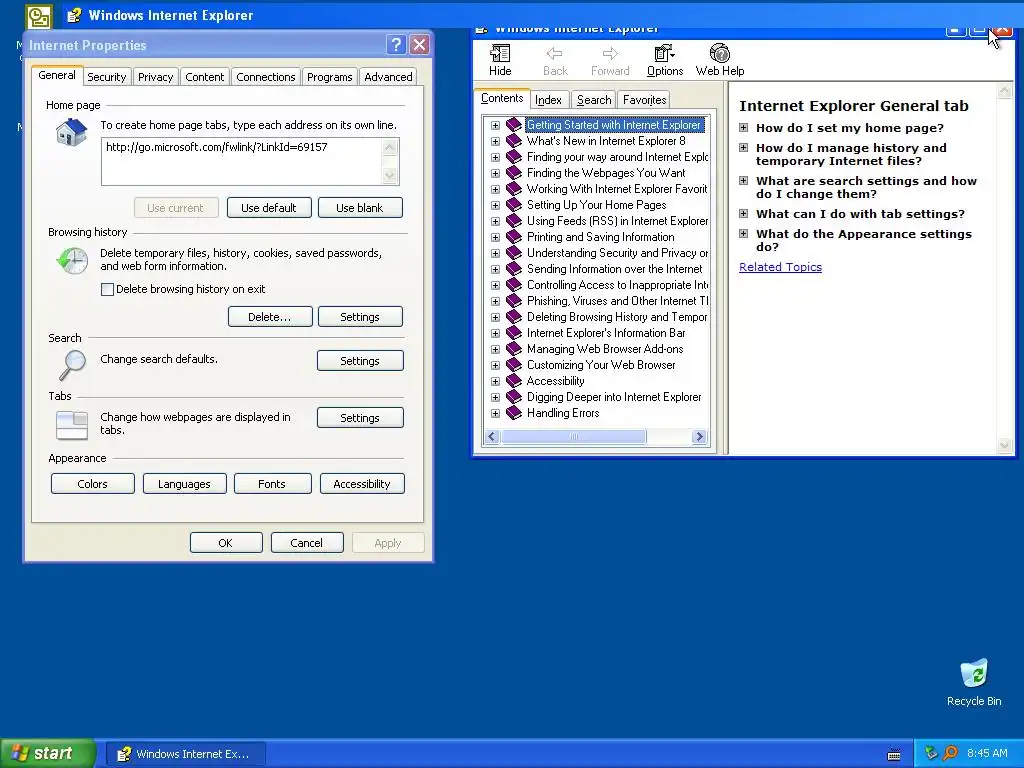This screenshot has width=1024, height=768.
Task: Click the book icon beside Setting Up Your Home Pages
Action: (x=514, y=204)
